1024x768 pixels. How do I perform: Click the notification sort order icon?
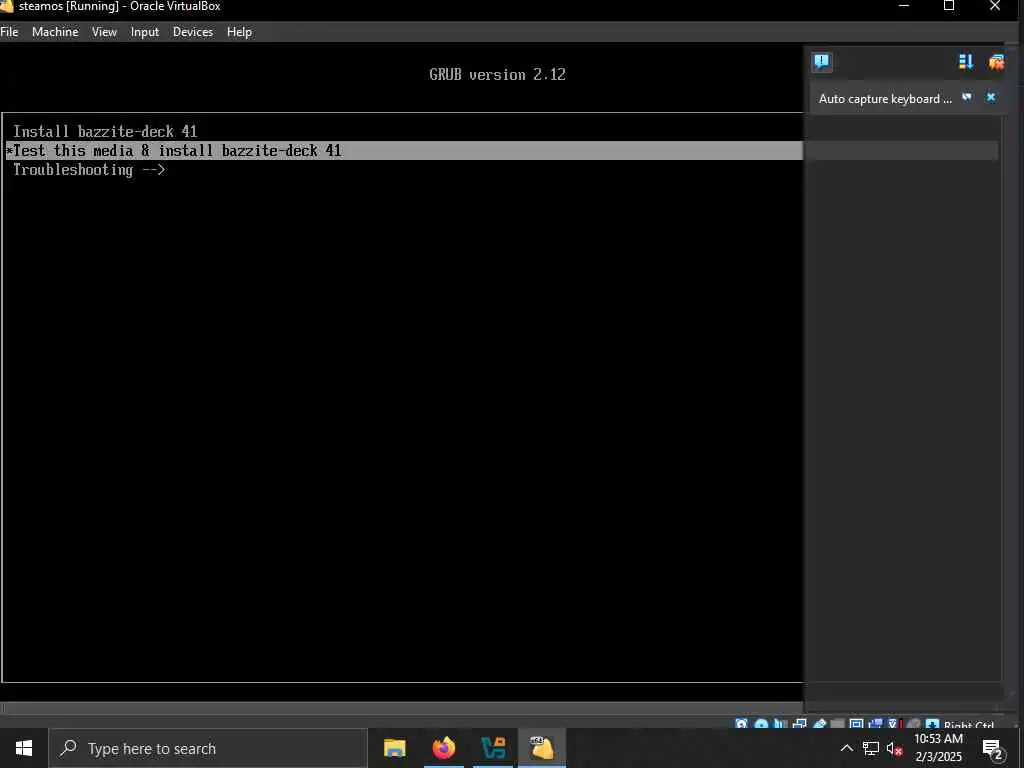[x=965, y=62]
